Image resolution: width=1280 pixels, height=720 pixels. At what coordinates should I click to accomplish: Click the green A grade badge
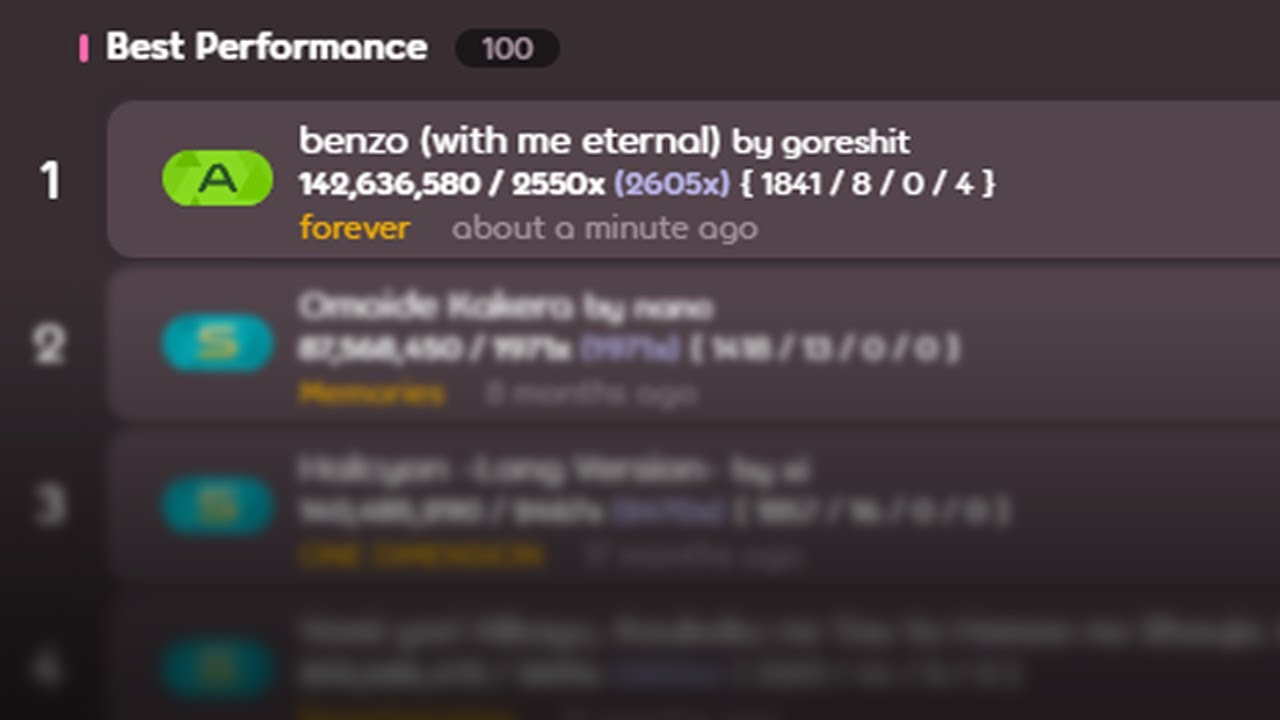tap(217, 179)
